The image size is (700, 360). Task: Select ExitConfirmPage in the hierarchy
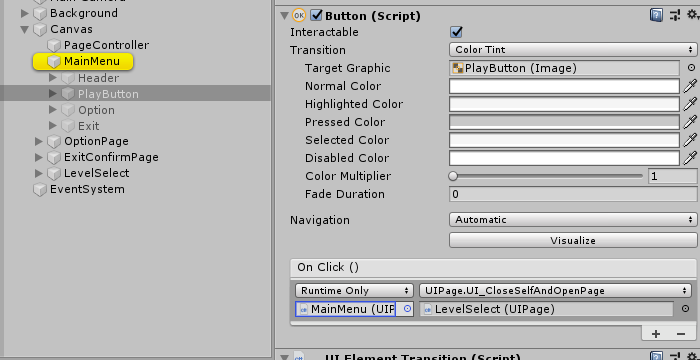pyautogui.click(x=111, y=157)
